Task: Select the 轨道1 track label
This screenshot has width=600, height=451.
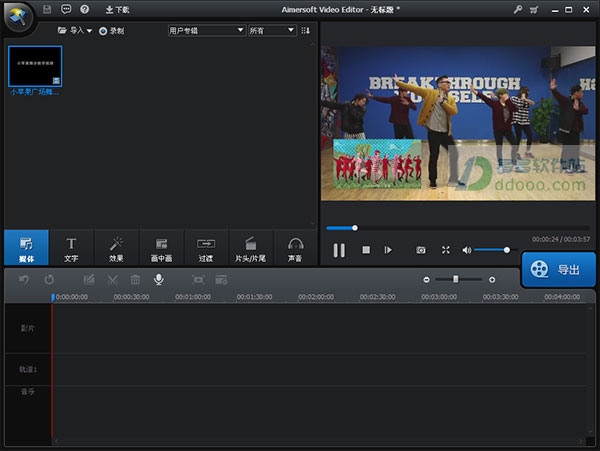Action: [x=28, y=370]
